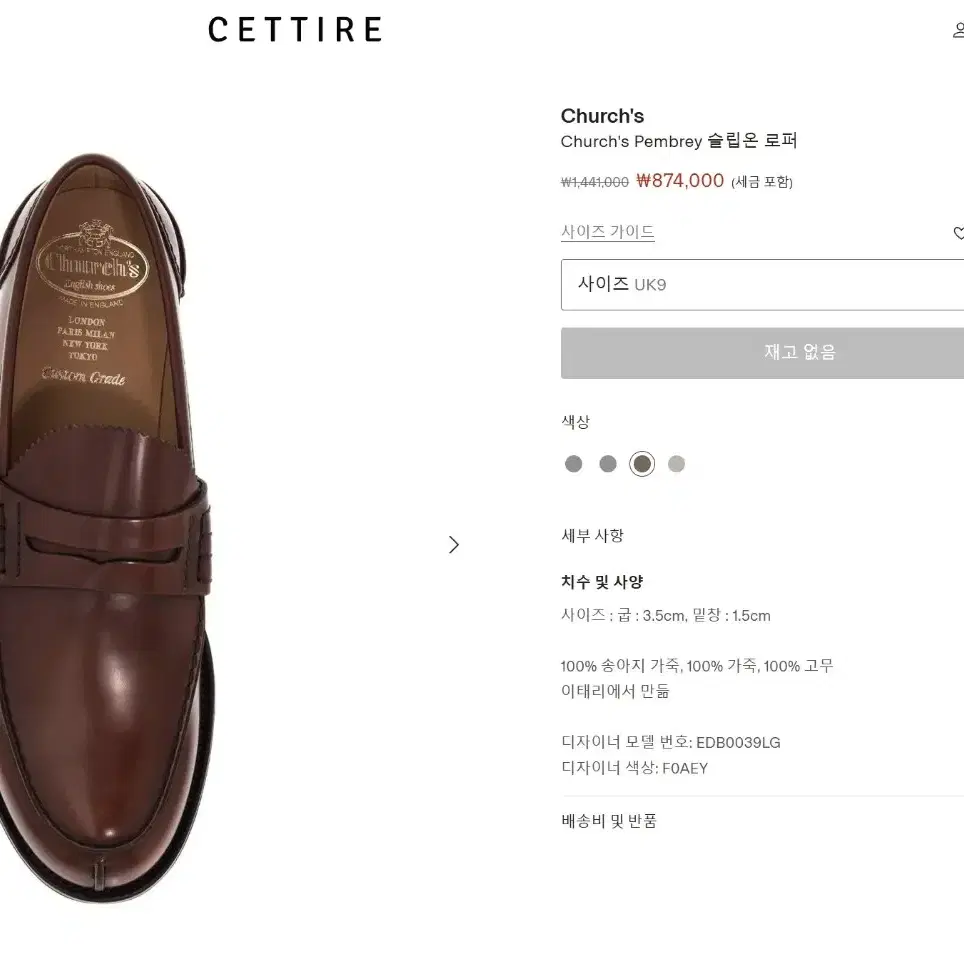This screenshot has height=964, width=964.
Task: Add item to wishlist with heart icon
Action: click(958, 233)
